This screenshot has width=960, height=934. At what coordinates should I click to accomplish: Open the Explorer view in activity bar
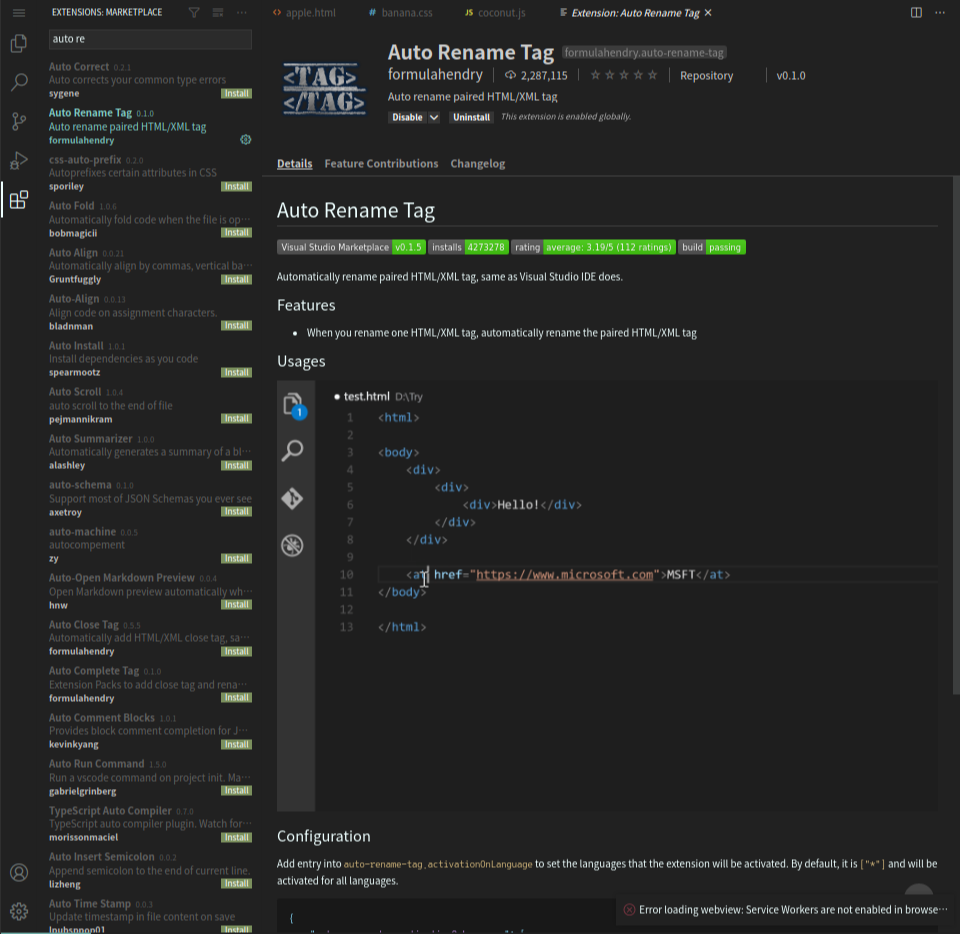tap(19, 43)
